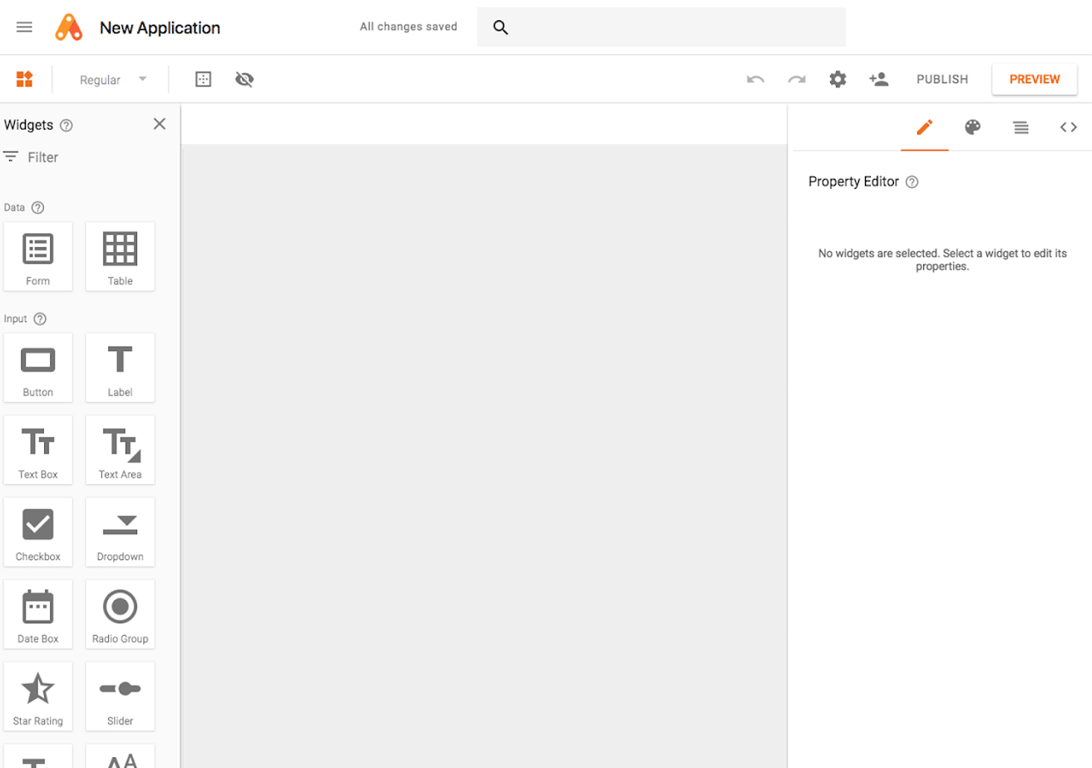The image size is (1092, 768).
Task: Close the Widgets panel
Action: [x=159, y=124]
